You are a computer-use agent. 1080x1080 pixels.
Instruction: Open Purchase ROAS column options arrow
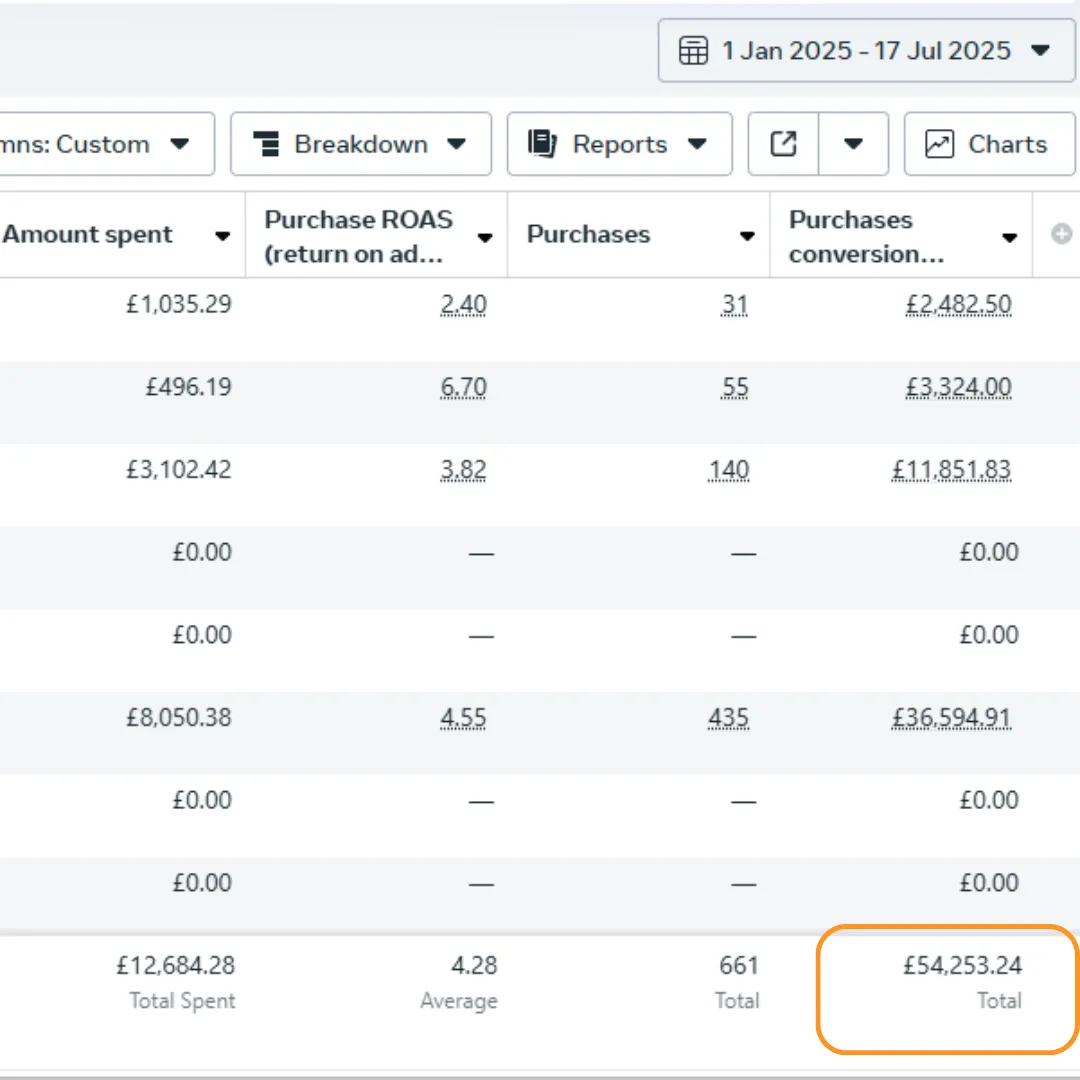[x=485, y=238]
